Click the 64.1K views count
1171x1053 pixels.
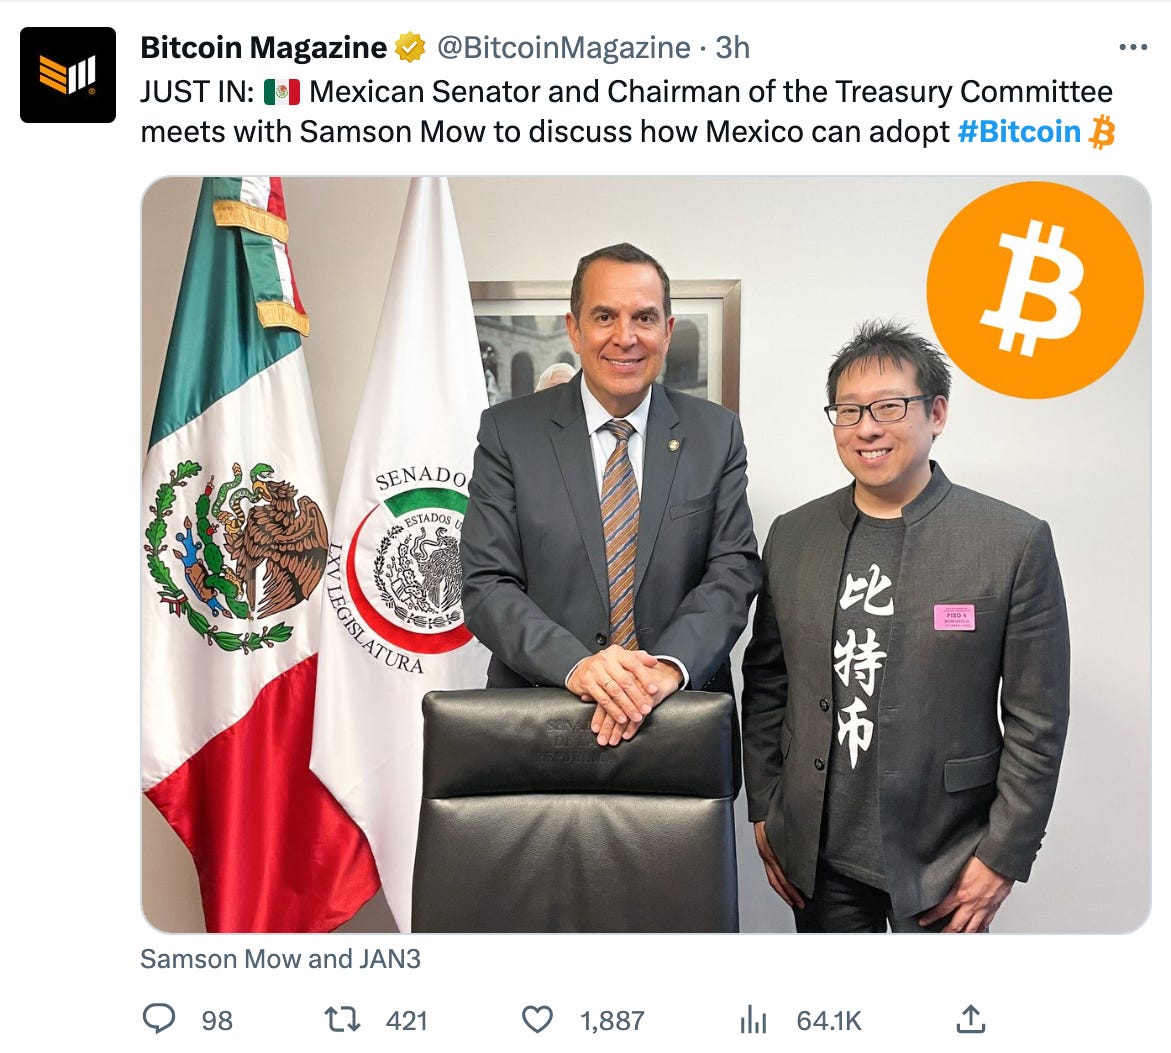click(829, 1020)
